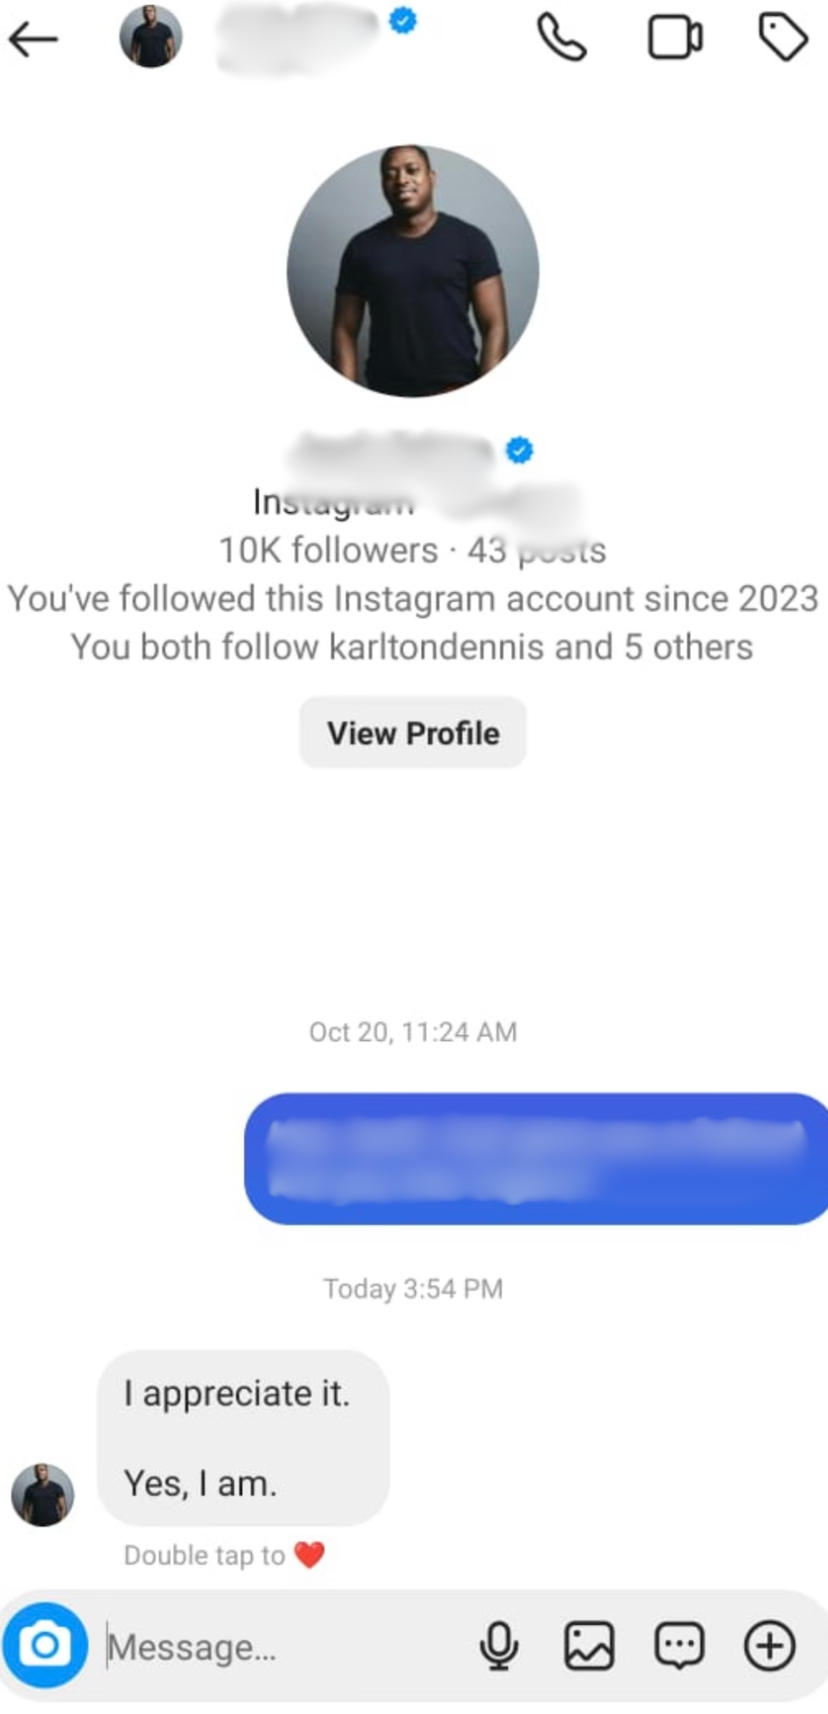
Task: Focus the Message text input field
Action: click(x=280, y=1647)
